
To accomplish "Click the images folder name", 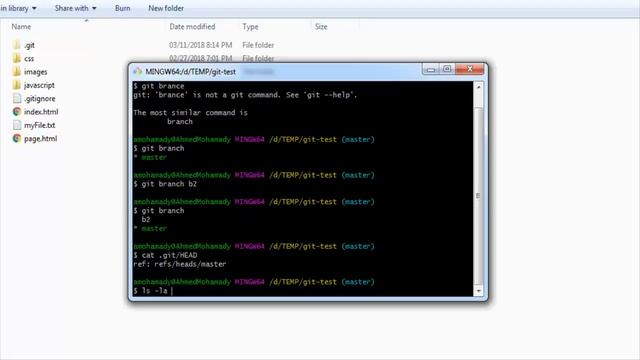I will [x=36, y=72].
